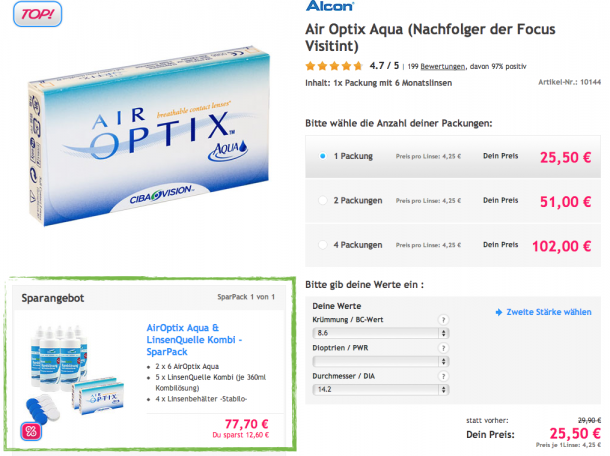Open help for Durchmesser / DIA
Image resolution: width=610 pixels, height=456 pixels.
(443, 376)
